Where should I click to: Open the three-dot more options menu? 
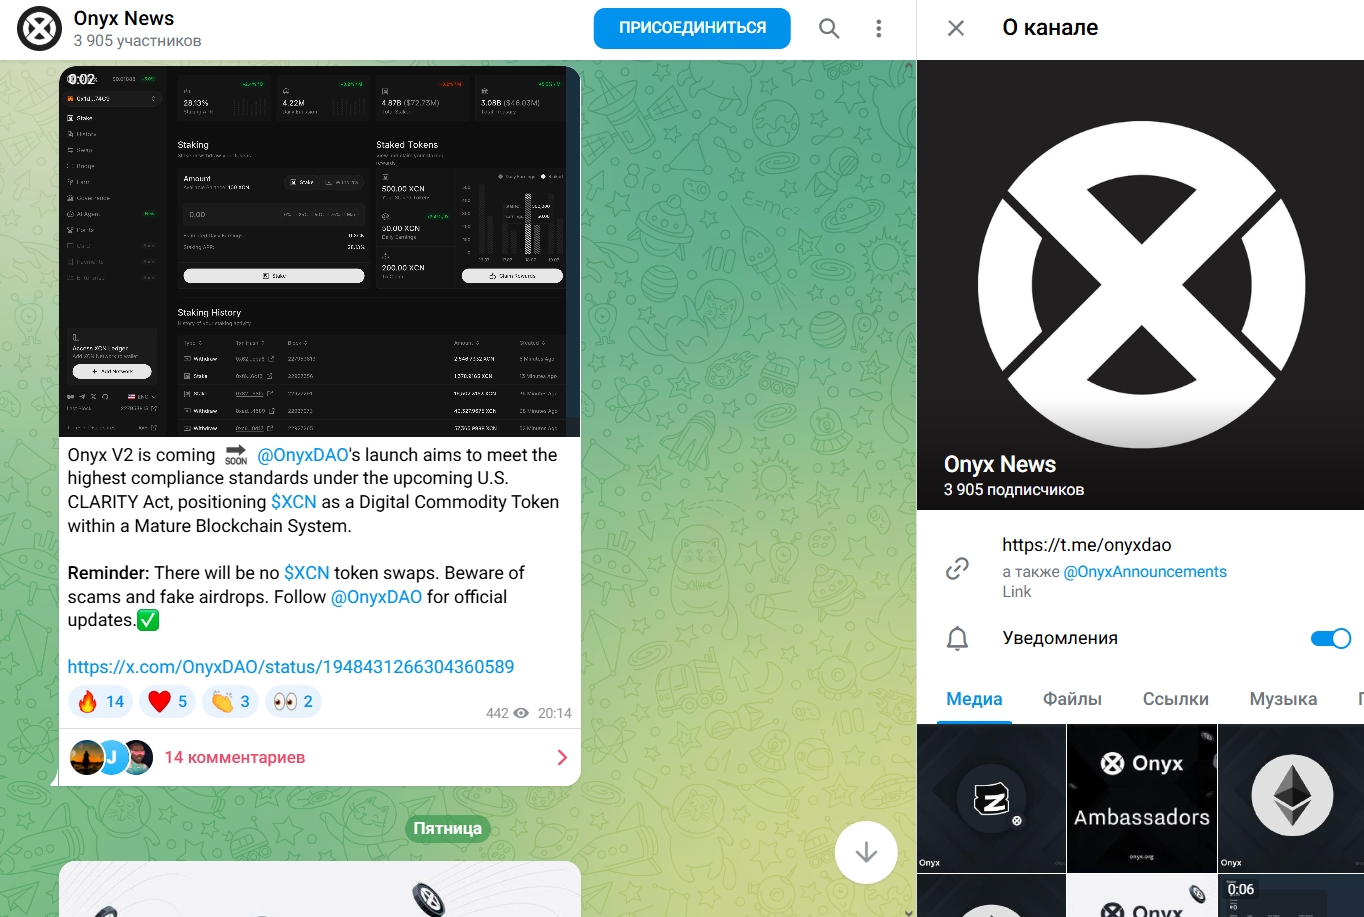coord(879,29)
